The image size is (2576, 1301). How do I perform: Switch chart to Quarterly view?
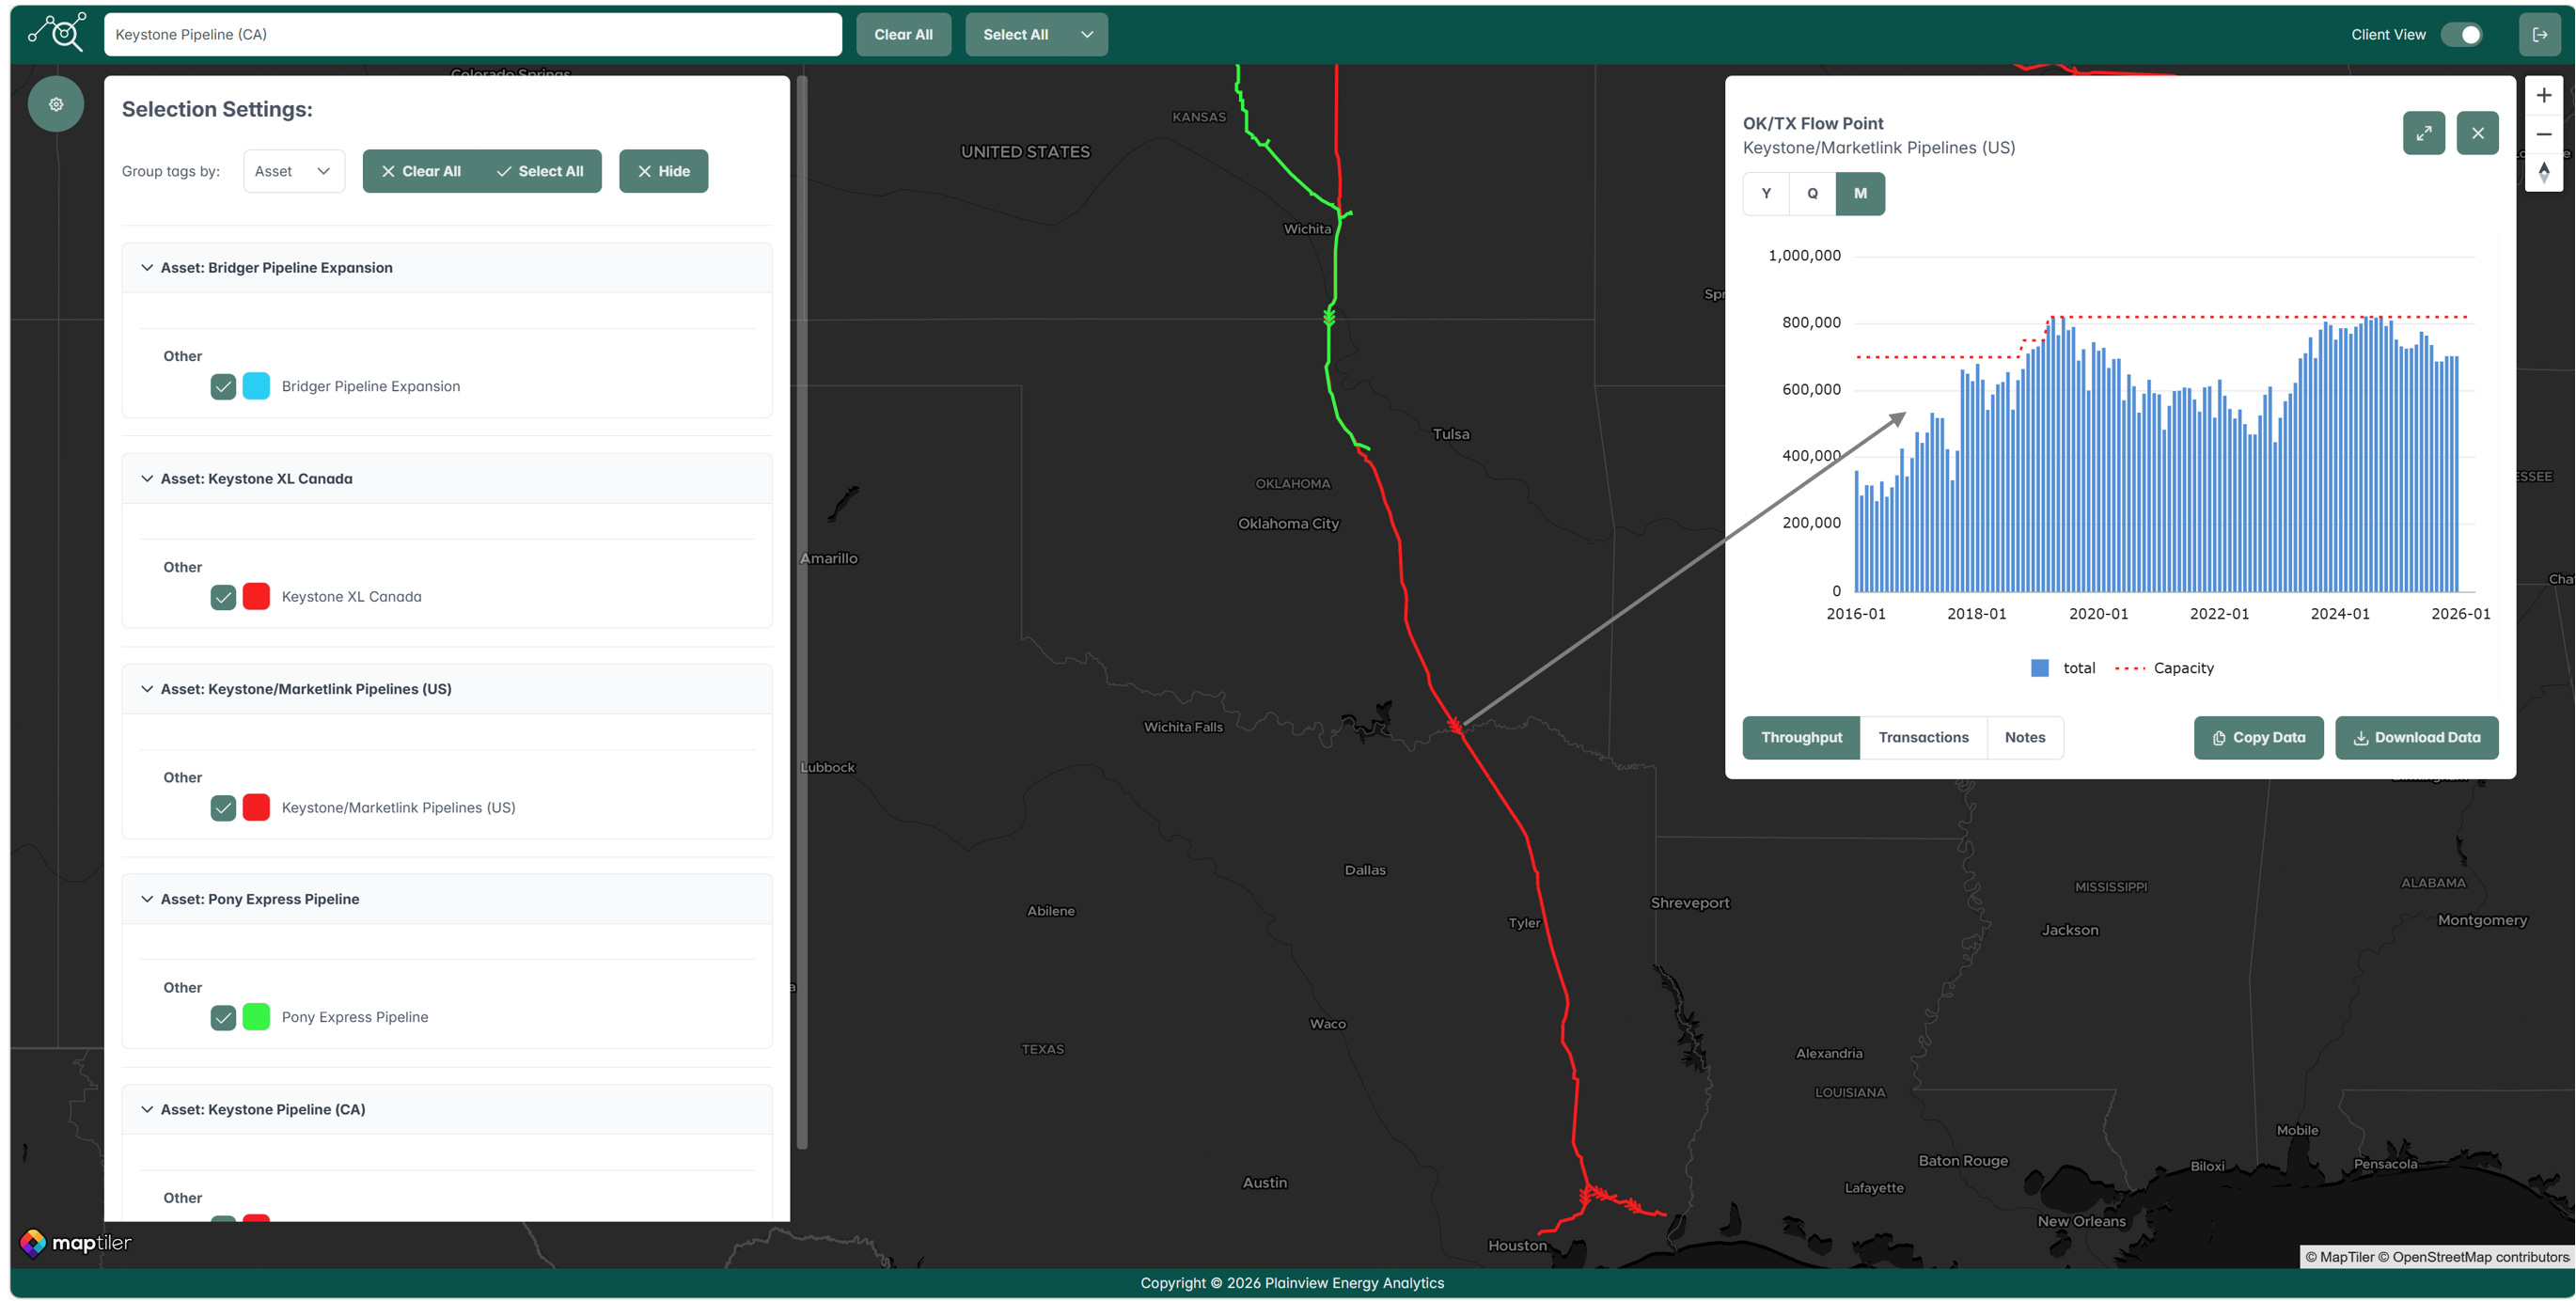click(1811, 193)
